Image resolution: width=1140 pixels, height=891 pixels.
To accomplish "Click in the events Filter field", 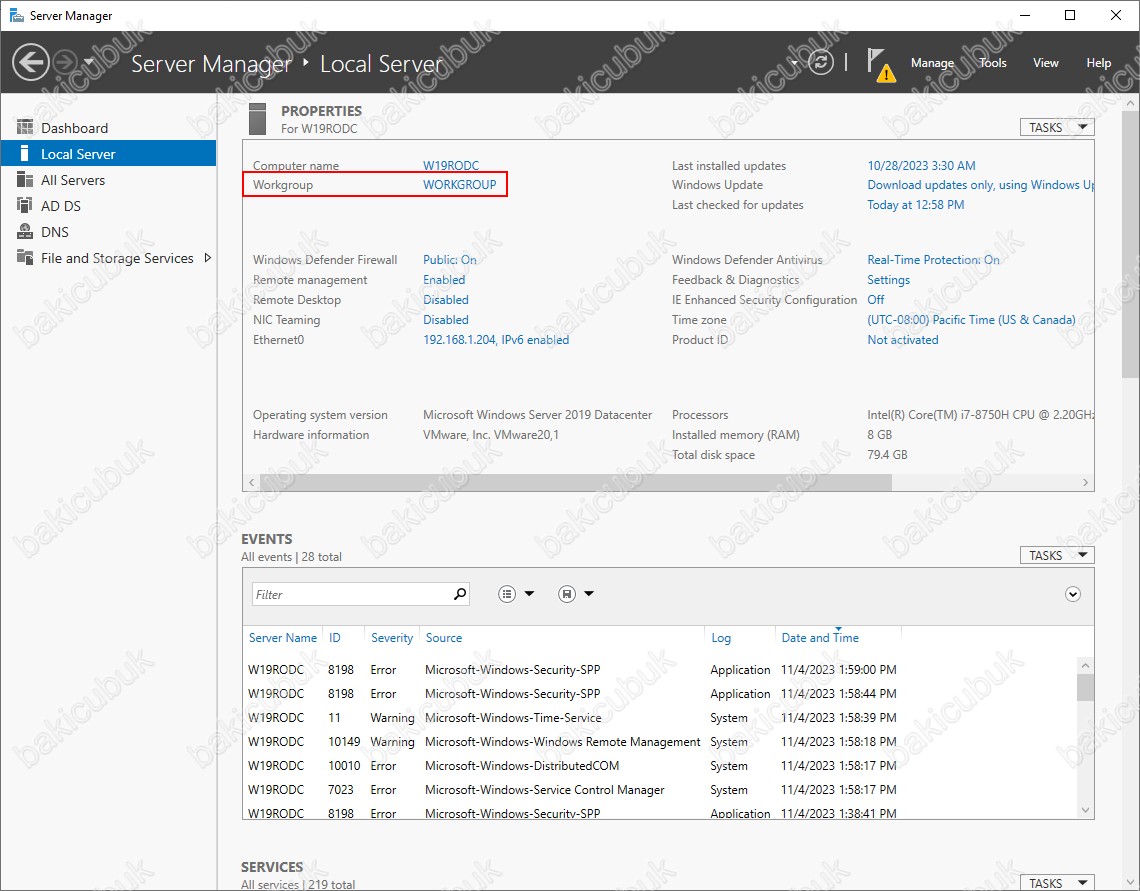I will point(351,594).
